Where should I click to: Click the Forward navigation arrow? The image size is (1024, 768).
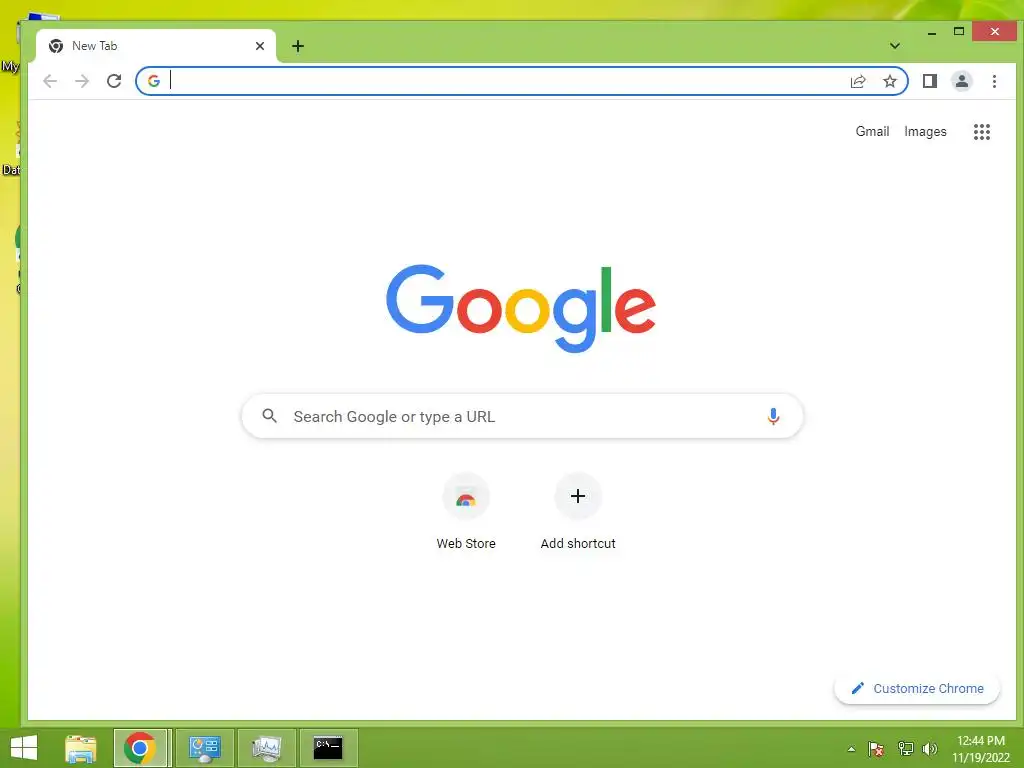point(82,81)
